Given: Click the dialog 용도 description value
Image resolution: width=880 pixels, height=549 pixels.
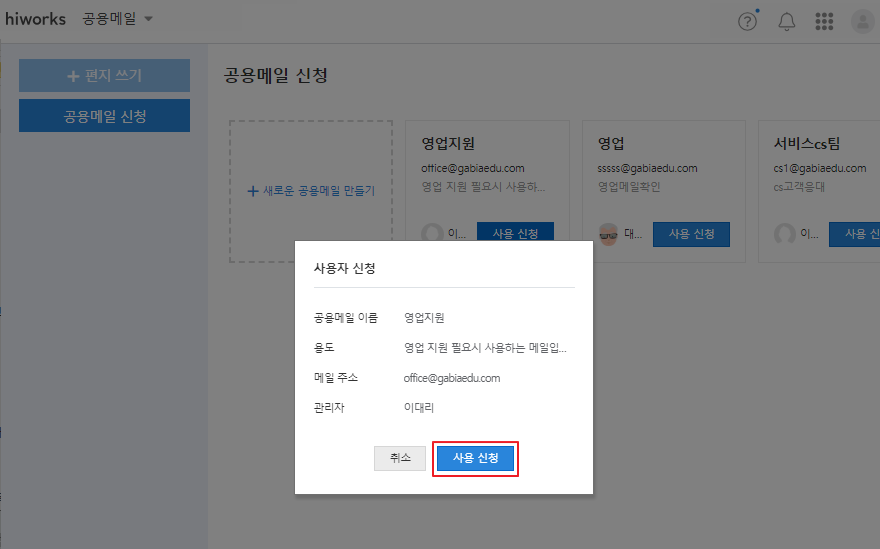Looking at the screenshot, I should (485, 348).
